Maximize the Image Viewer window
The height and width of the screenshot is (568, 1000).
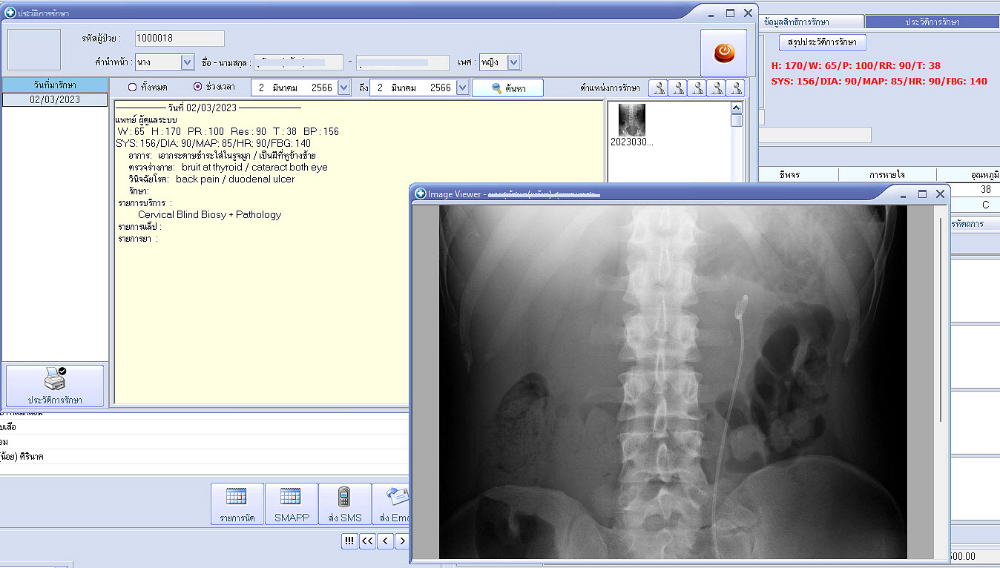pyautogui.click(x=922, y=194)
